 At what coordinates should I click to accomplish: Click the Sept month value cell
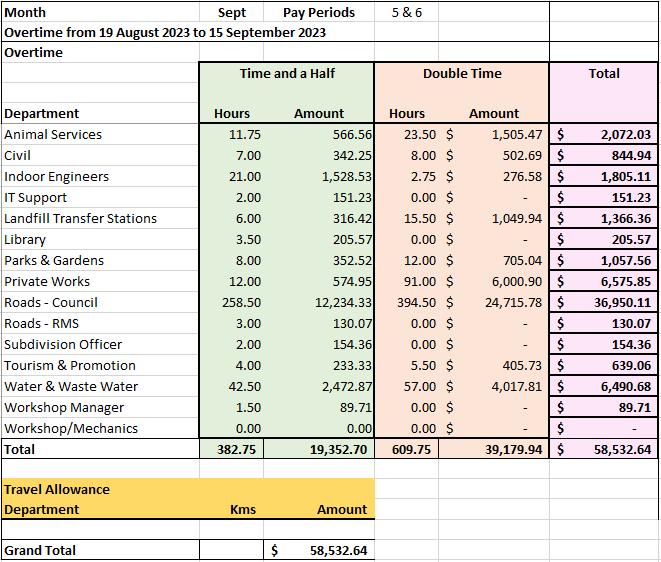click(x=231, y=12)
